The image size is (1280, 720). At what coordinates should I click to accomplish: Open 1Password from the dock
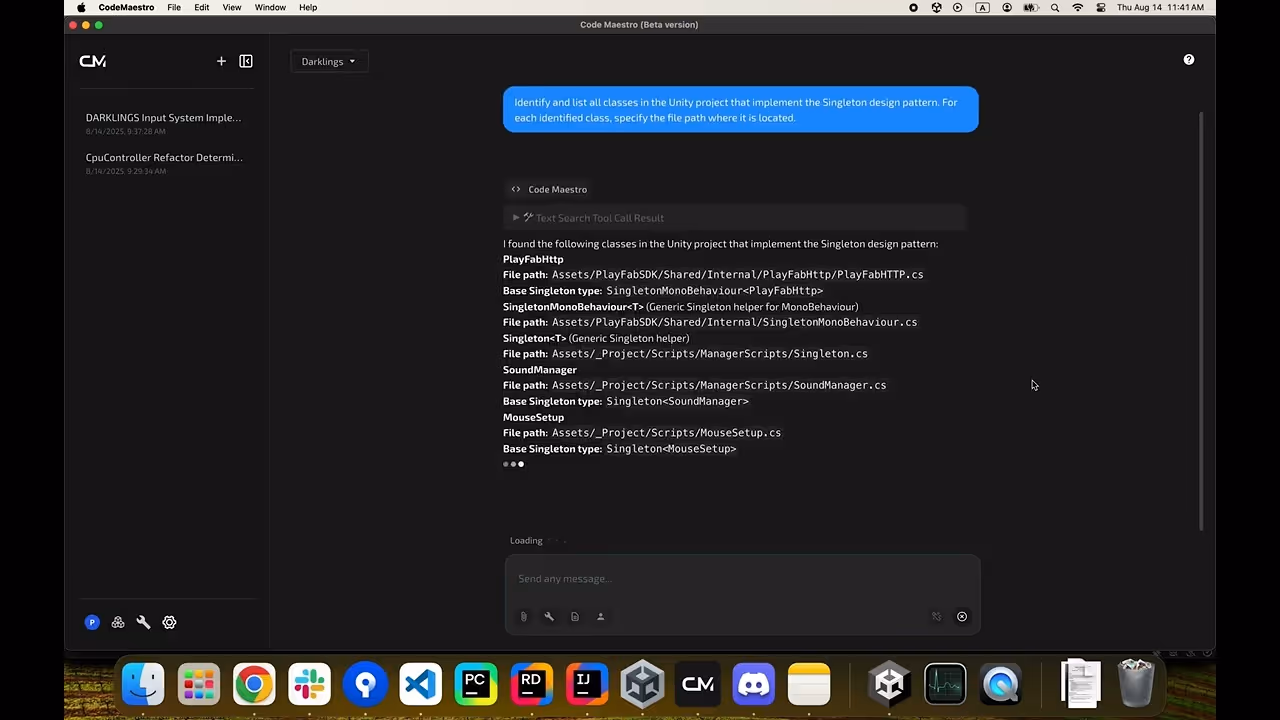click(x=365, y=684)
